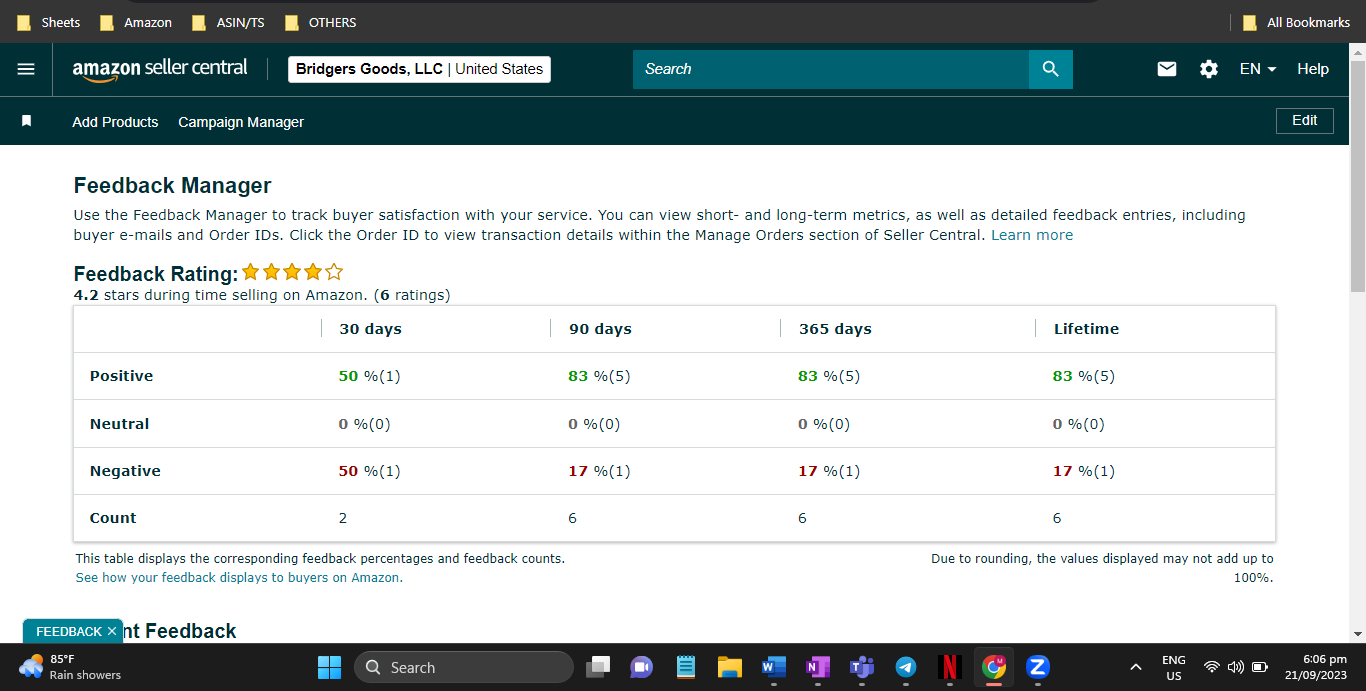
Task: Open Microsoft Word from the taskbar
Action: (774, 667)
